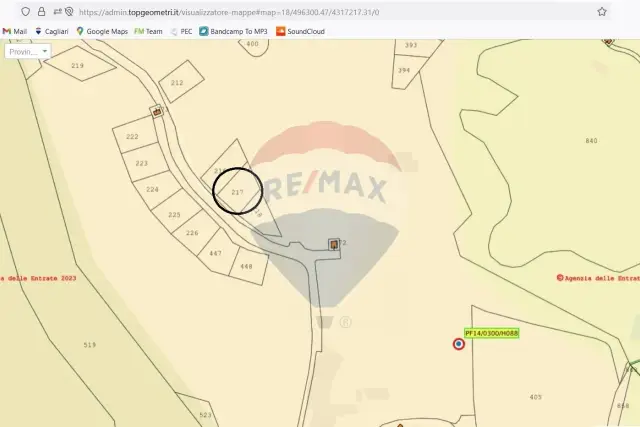Select parcel 223 on the map
Screen dimensions: 640x427
tap(142, 163)
